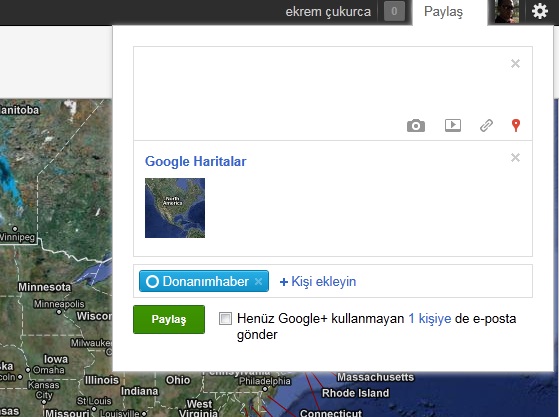
Task: Open the 1 kişiye link
Action: pyautogui.click(x=430, y=319)
